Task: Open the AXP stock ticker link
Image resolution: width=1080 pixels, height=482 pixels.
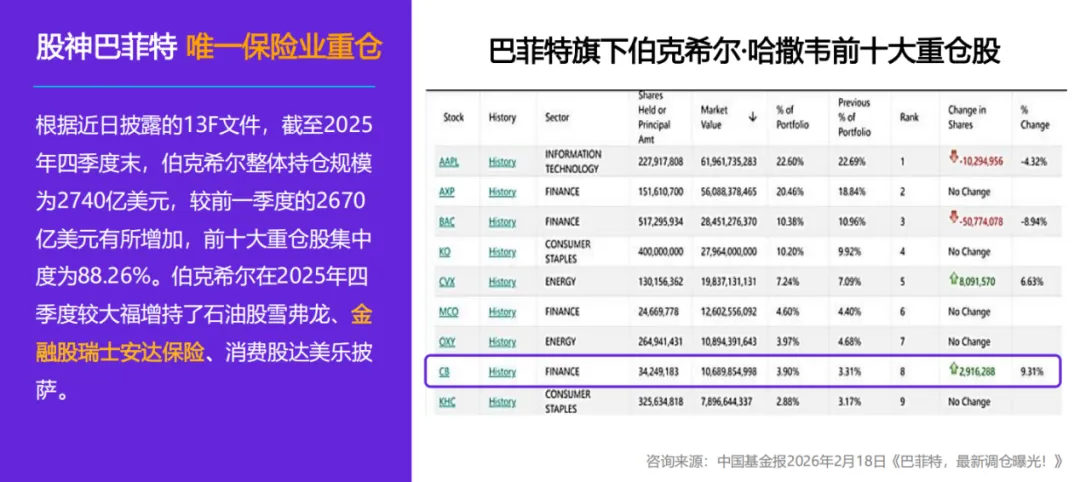Action: coord(448,192)
